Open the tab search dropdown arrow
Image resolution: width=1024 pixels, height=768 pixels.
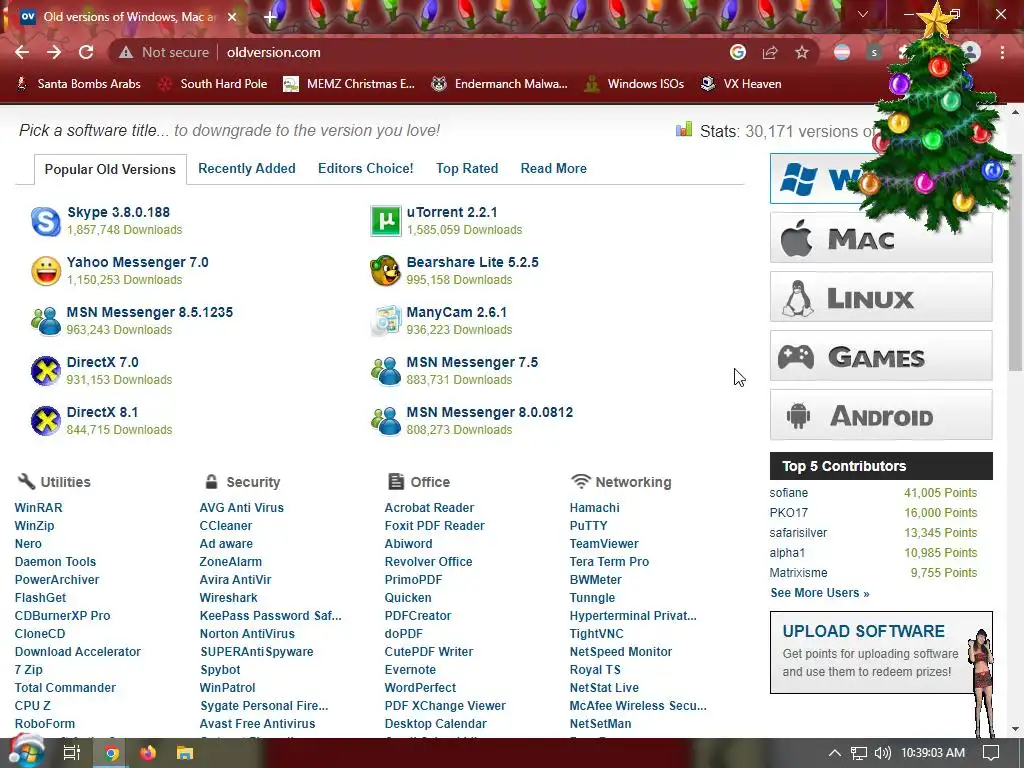pyautogui.click(x=863, y=14)
